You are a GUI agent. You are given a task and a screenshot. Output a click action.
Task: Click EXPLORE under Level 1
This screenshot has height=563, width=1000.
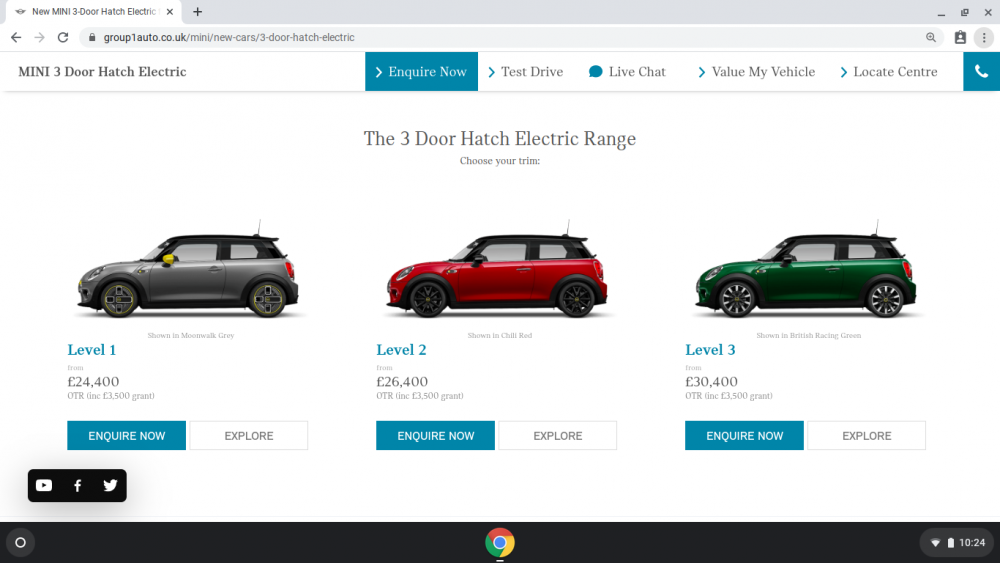coord(249,435)
